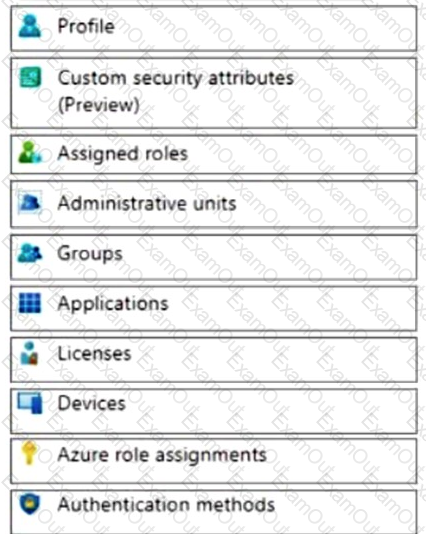Click the Profile user icon
This screenshot has height=534, width=426.
(30, 27)
